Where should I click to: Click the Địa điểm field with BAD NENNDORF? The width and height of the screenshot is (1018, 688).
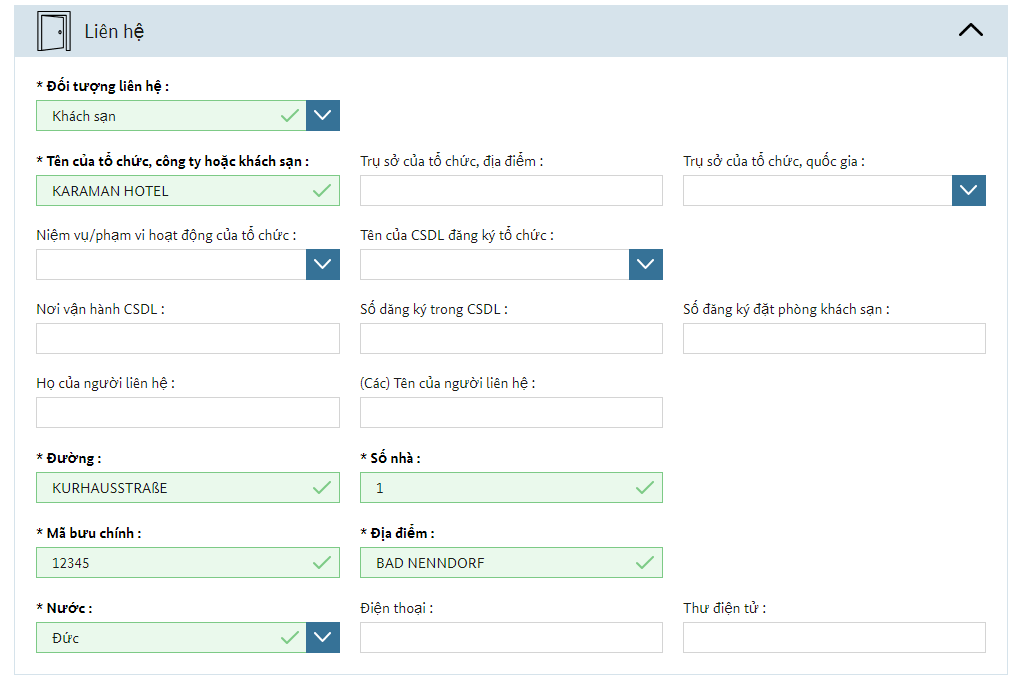point(500,563)
